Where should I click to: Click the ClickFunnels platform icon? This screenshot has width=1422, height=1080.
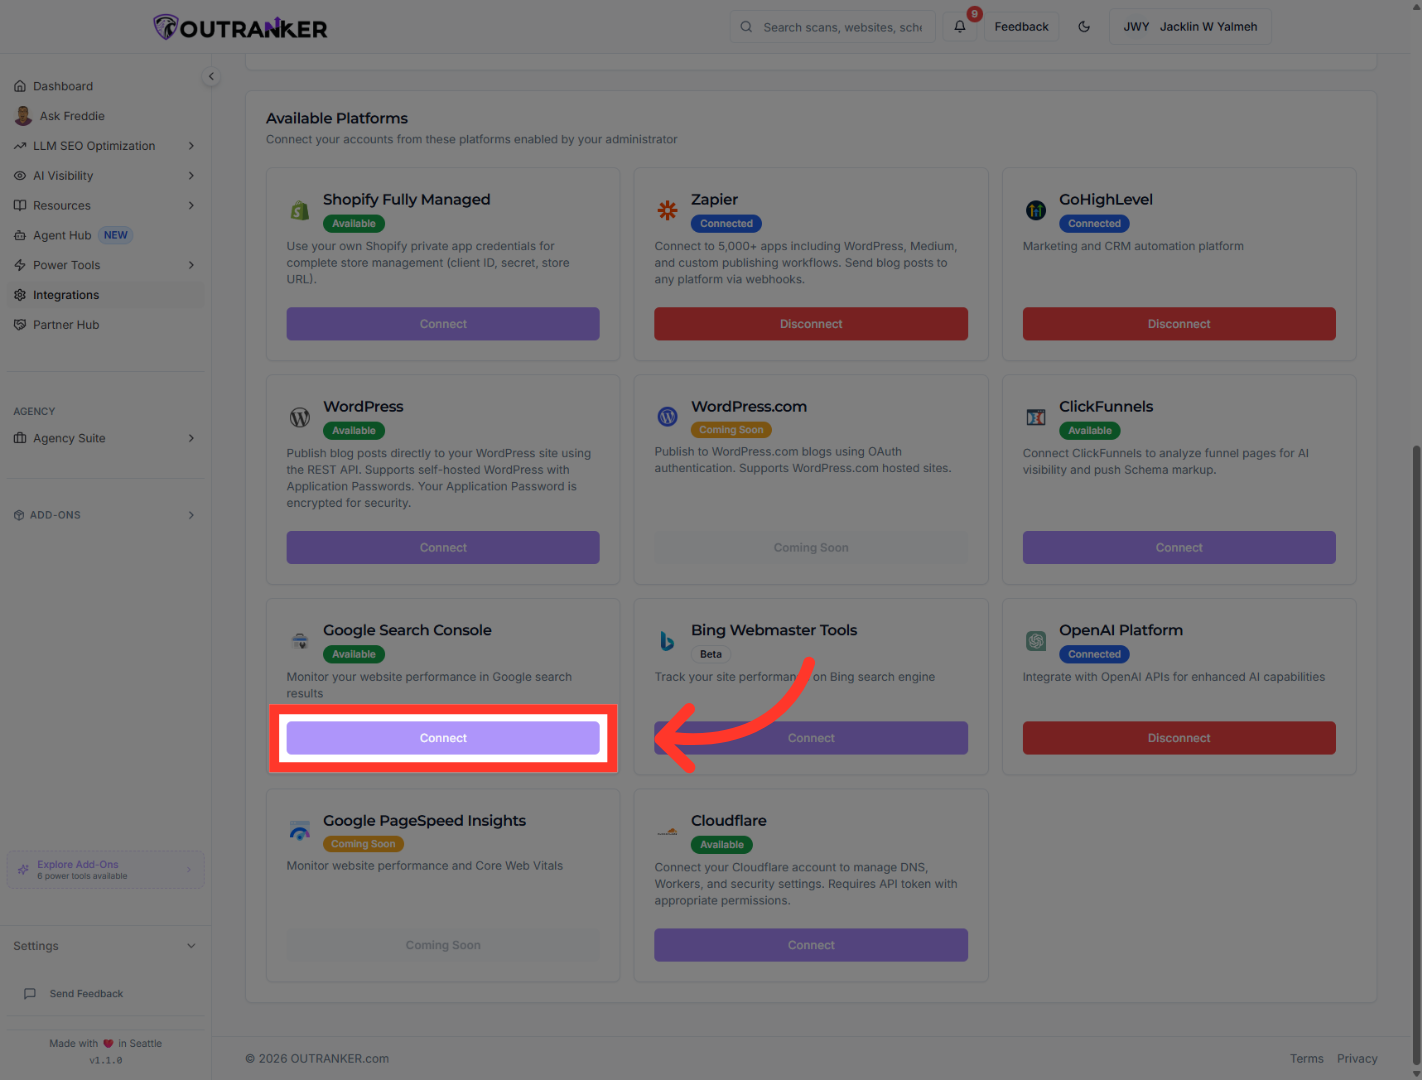pos(1036,417)
